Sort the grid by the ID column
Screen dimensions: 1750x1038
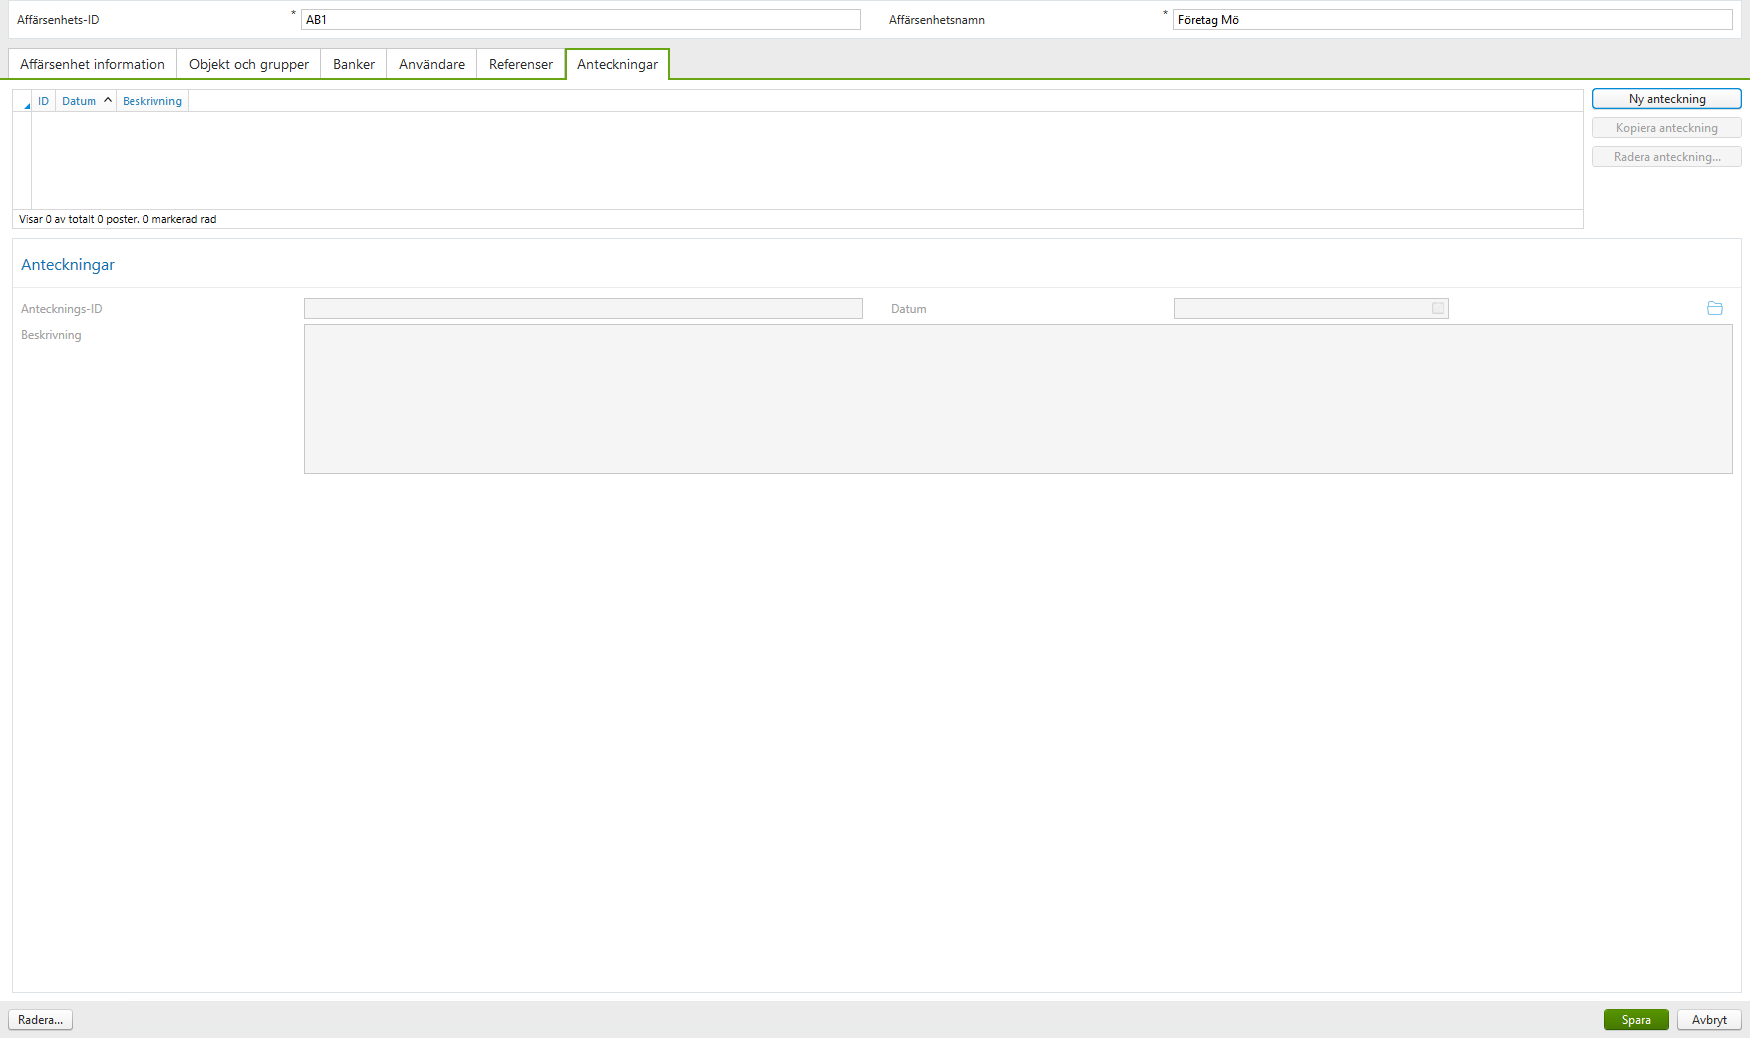pyautogui.click(x=43, y=101)
